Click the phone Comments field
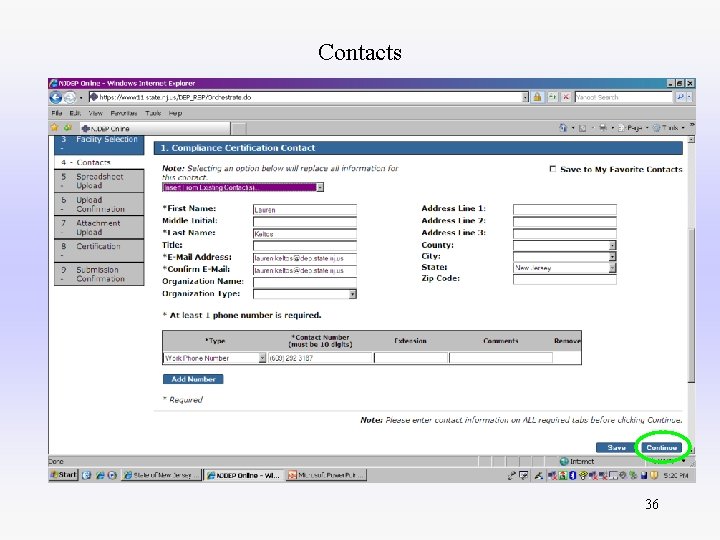The image size is (720, 540). point(501,358)
